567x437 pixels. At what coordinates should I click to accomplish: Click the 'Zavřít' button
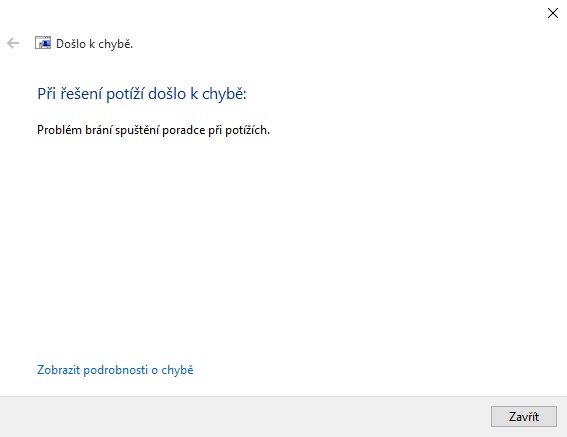pos(524,416)
